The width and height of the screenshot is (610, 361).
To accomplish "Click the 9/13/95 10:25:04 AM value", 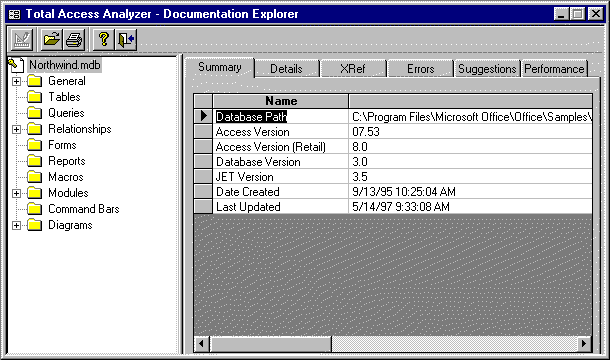I will coord(471,191).
